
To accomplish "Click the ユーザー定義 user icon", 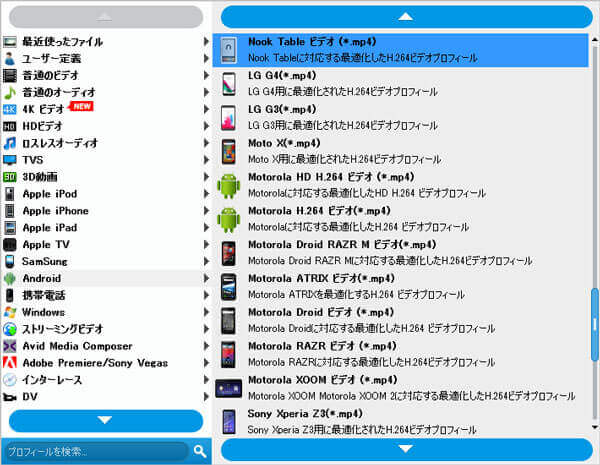I will [x=10, y=59].
